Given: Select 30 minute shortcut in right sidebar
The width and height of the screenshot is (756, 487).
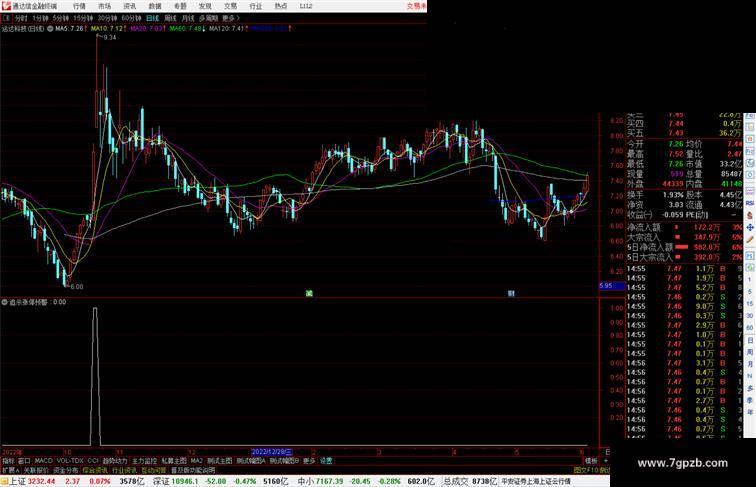Looking at the screenshot, I should [x=750, y=316].
